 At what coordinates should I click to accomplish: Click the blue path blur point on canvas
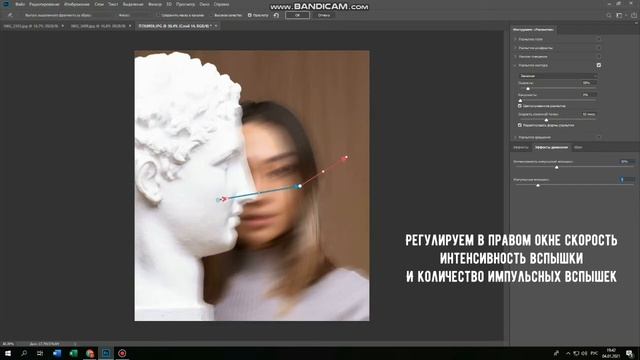299,186
